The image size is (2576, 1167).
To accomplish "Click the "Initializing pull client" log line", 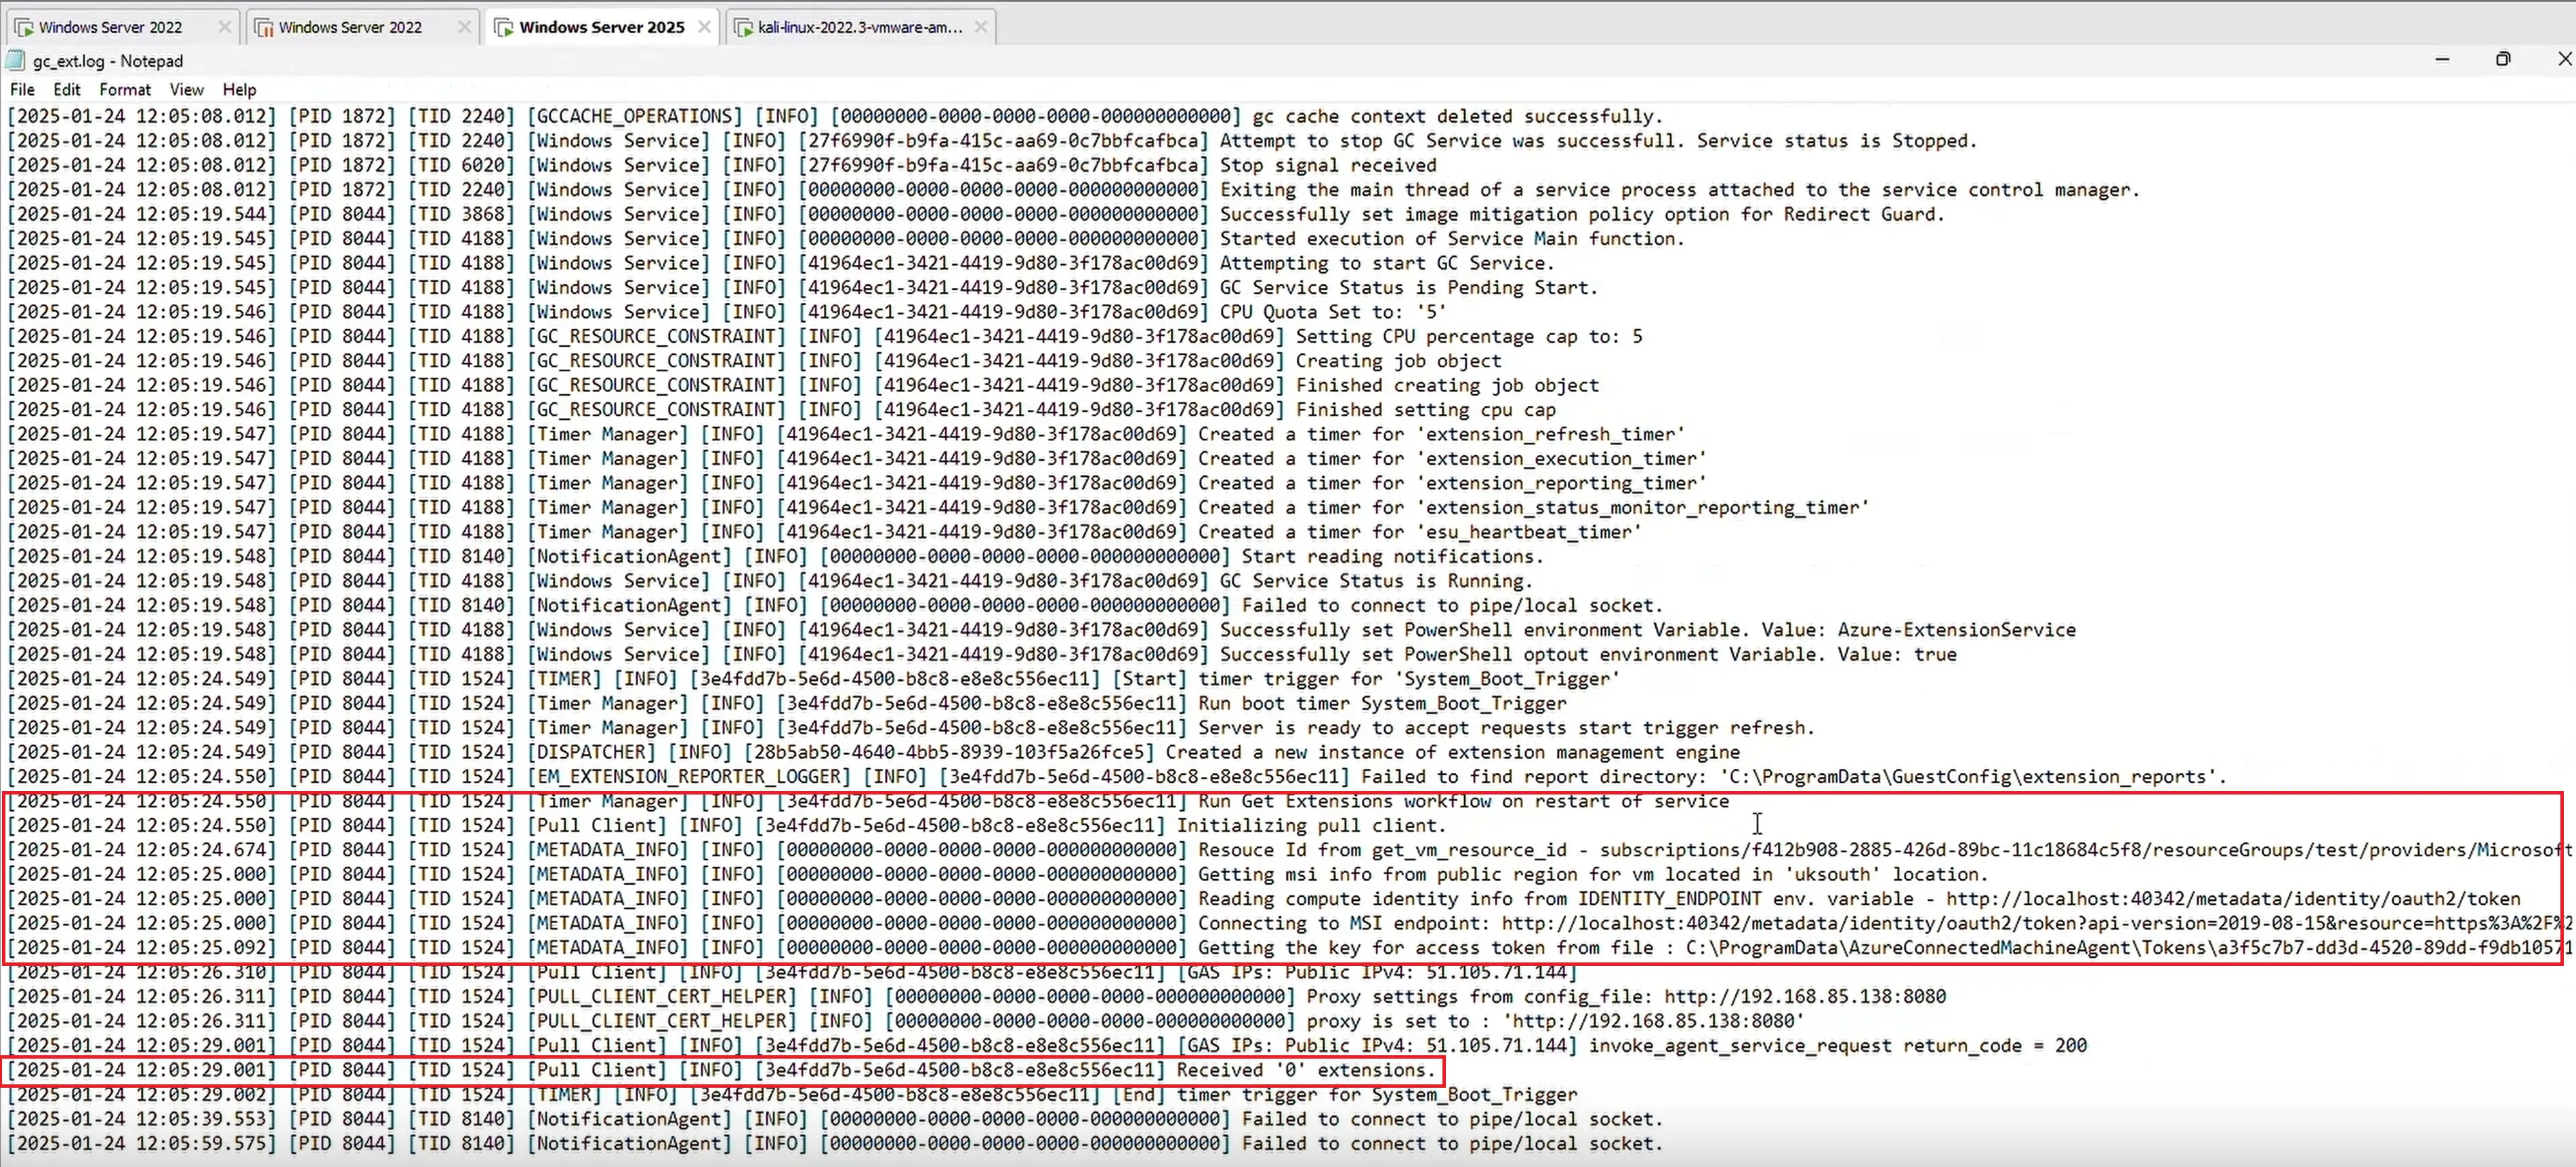I will click(x=1310, y=826).
